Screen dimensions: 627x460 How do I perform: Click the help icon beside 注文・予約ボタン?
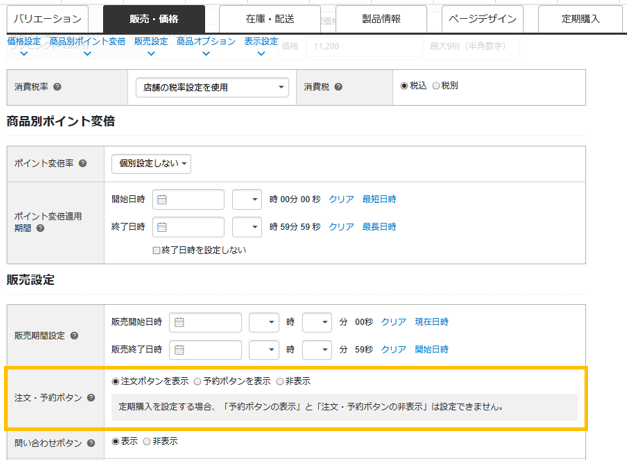[x=92, y=398]
